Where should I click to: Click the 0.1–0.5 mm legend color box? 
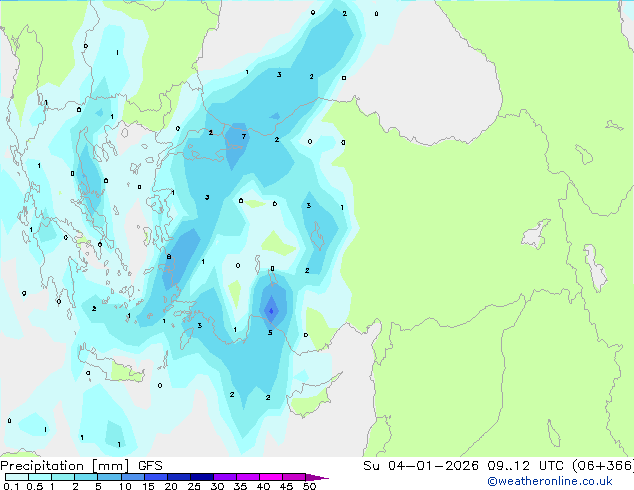pos(17,477)
